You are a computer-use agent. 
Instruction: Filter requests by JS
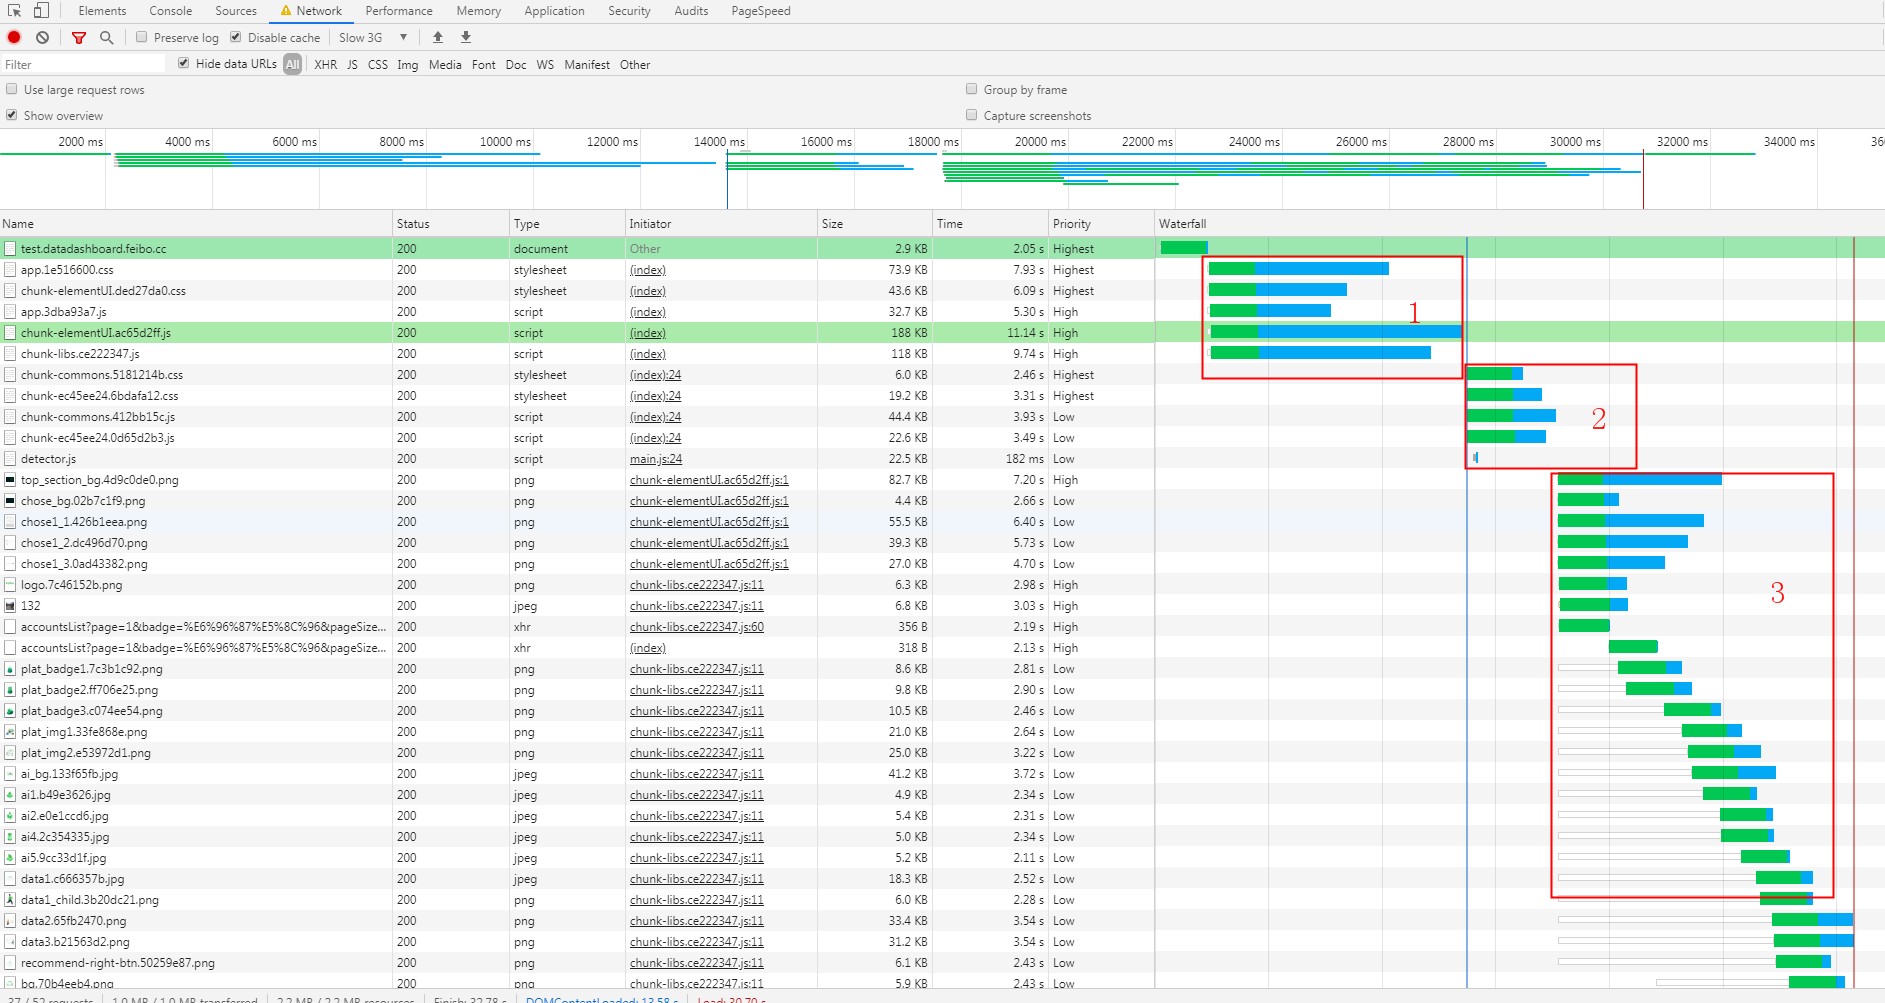pyautogui.click(x=352, y=64)
